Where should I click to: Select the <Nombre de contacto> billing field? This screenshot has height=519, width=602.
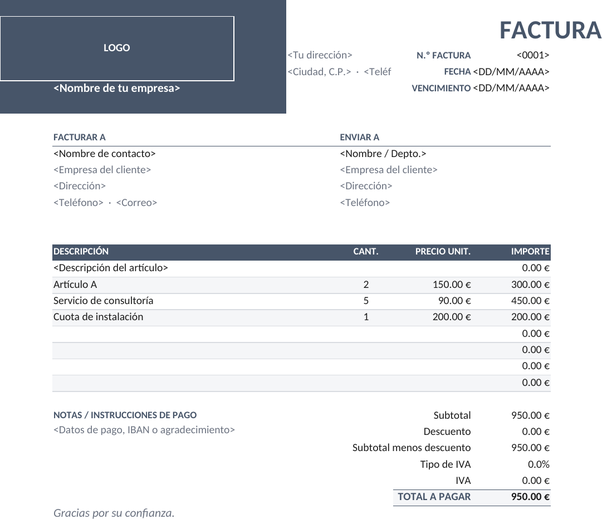pyautogui.click(x=104, y=154)
